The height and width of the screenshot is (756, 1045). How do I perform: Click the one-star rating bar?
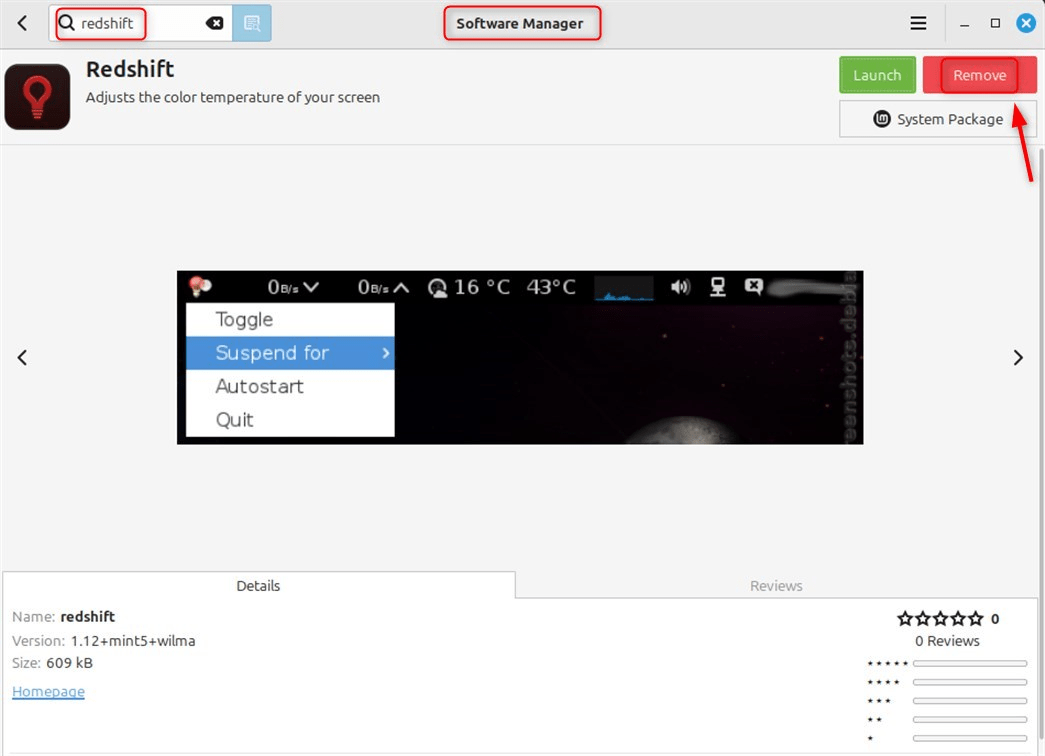(970, 738)
